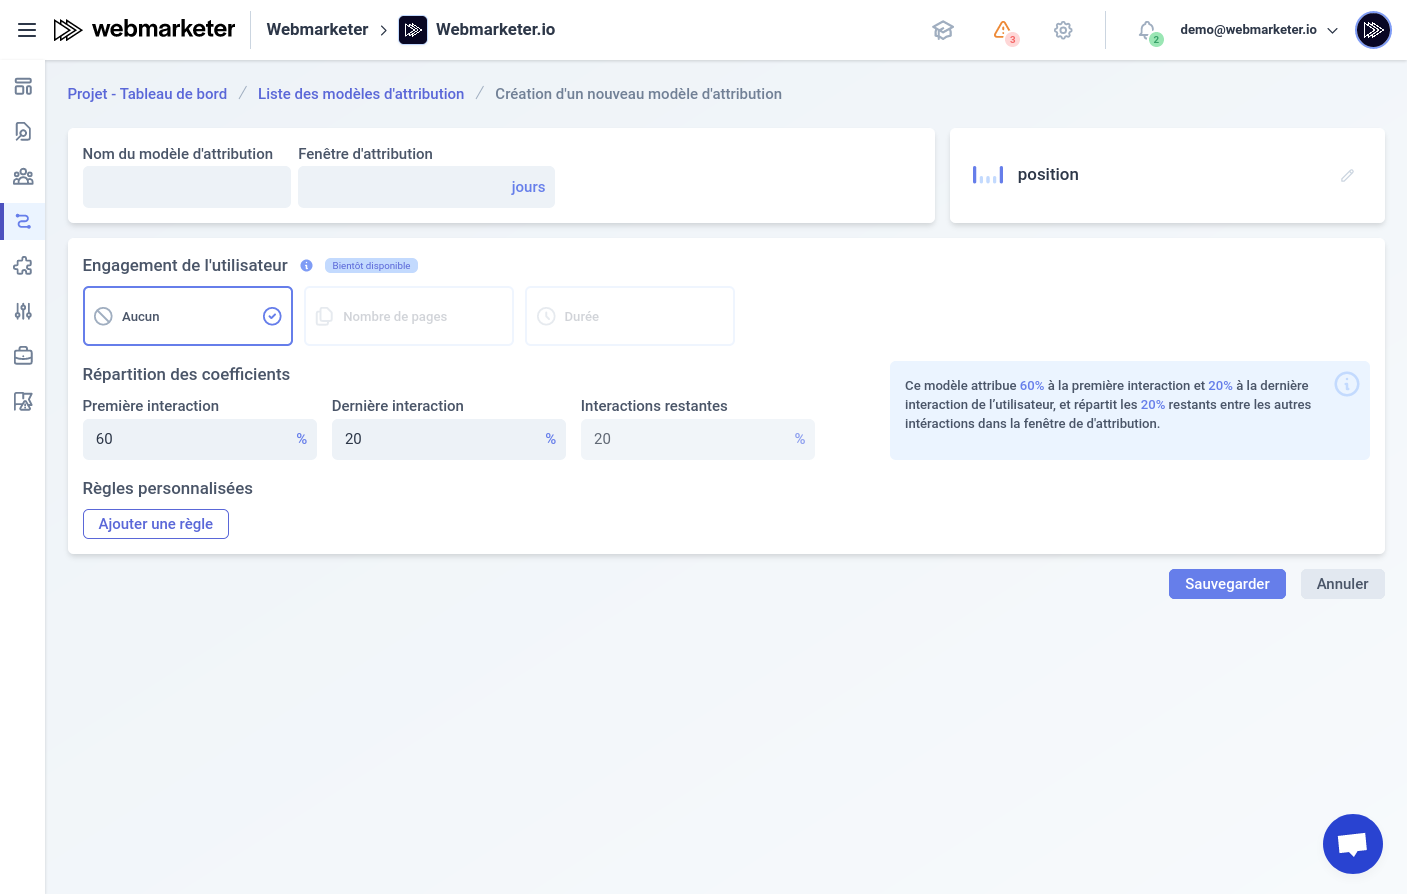Screen dimensions: 1407x894
Task: Open the academy graduation cap icon
Action: pyautogui.click(x=943, y=30)
